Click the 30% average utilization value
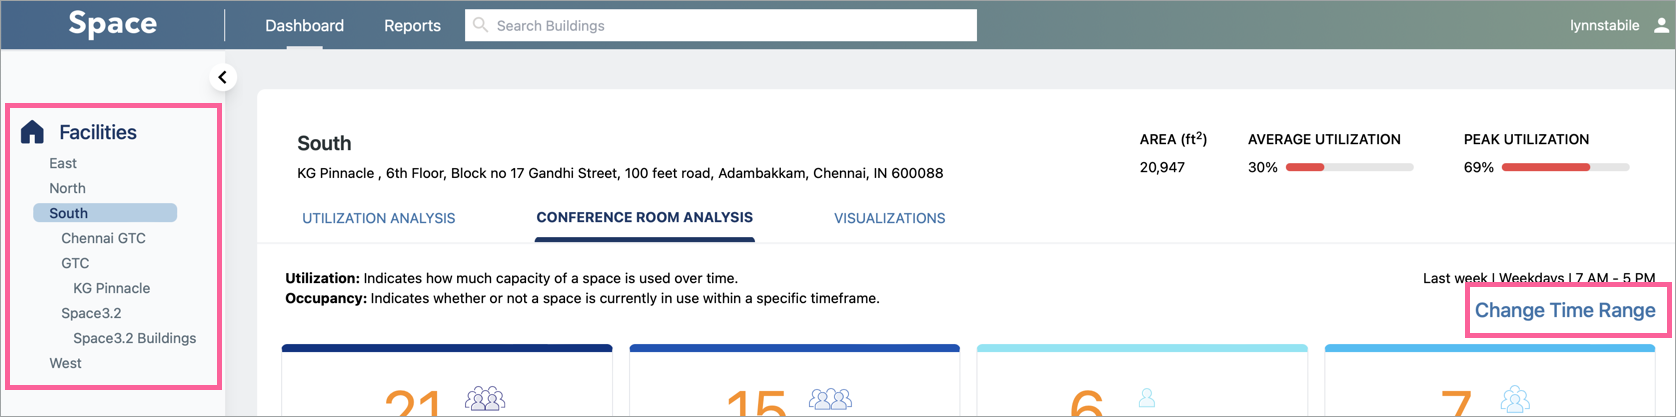 1262,167
